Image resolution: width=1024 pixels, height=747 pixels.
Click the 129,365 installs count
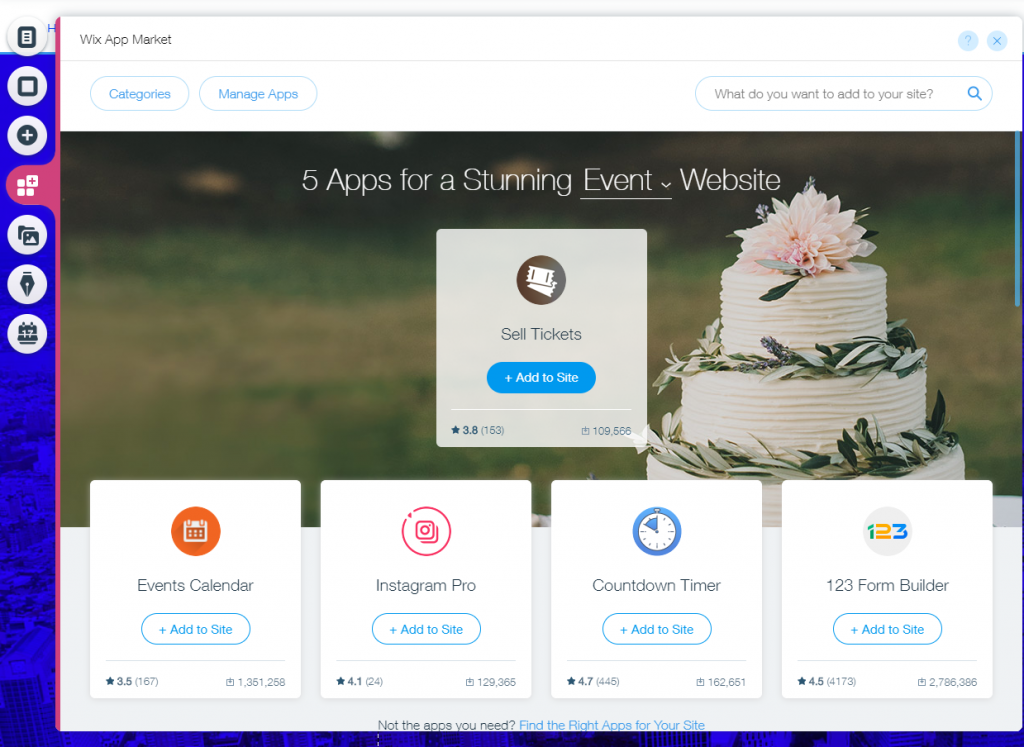click(490, 682)
